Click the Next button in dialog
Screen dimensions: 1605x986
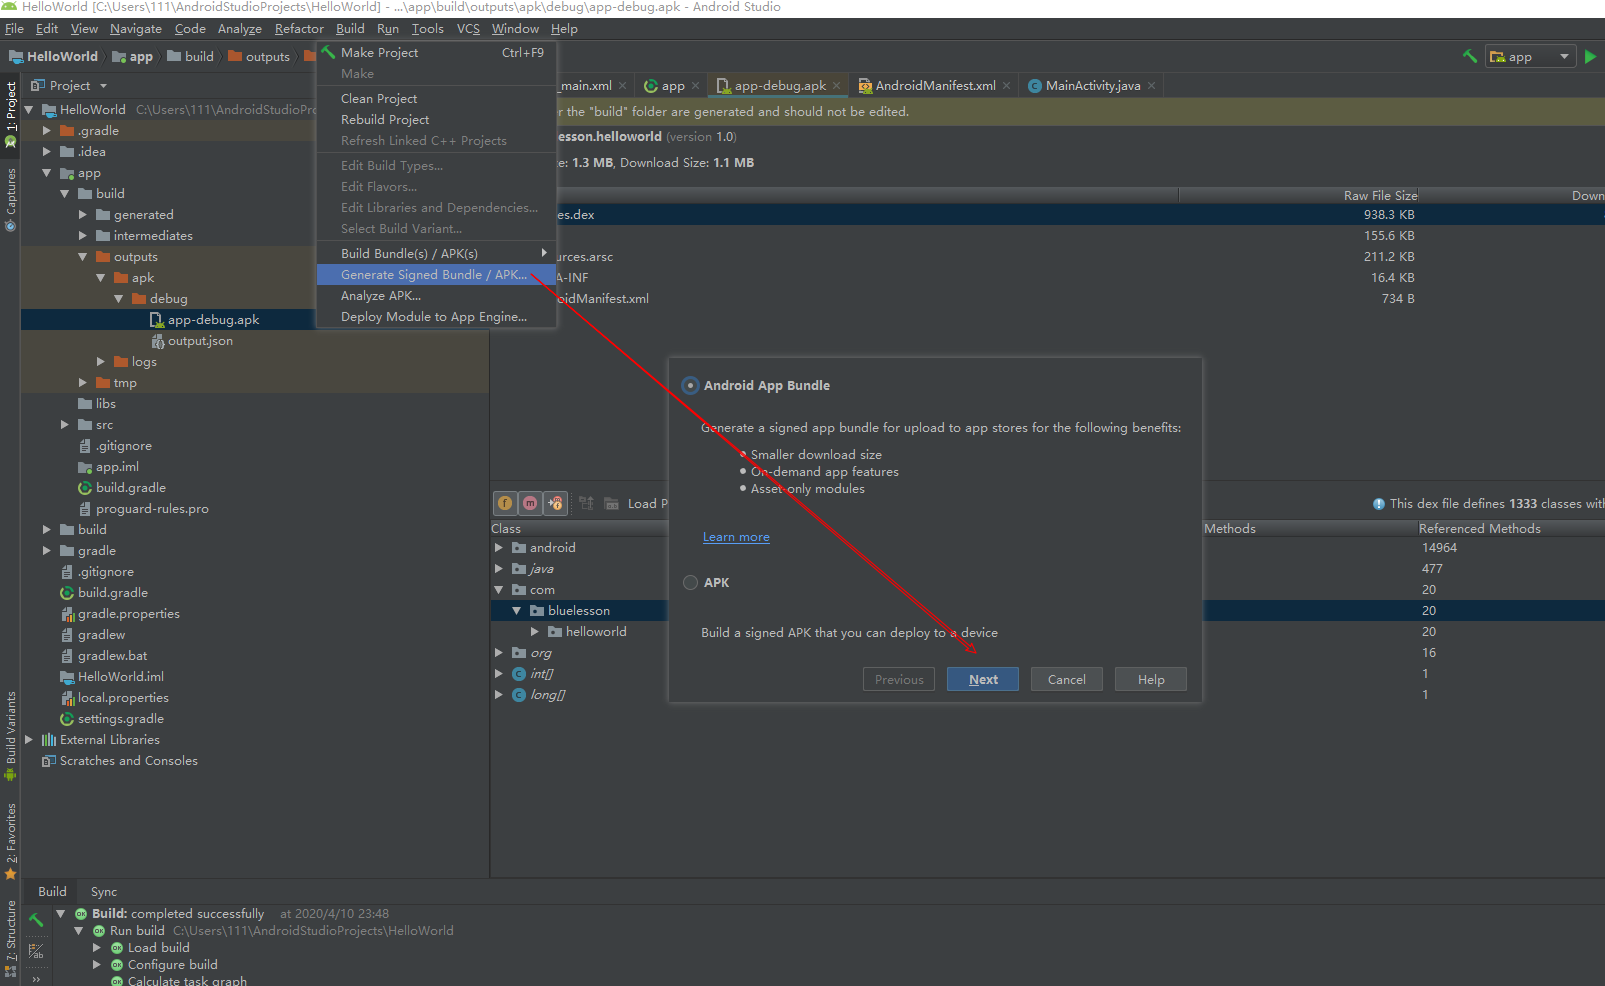point(983,680)
